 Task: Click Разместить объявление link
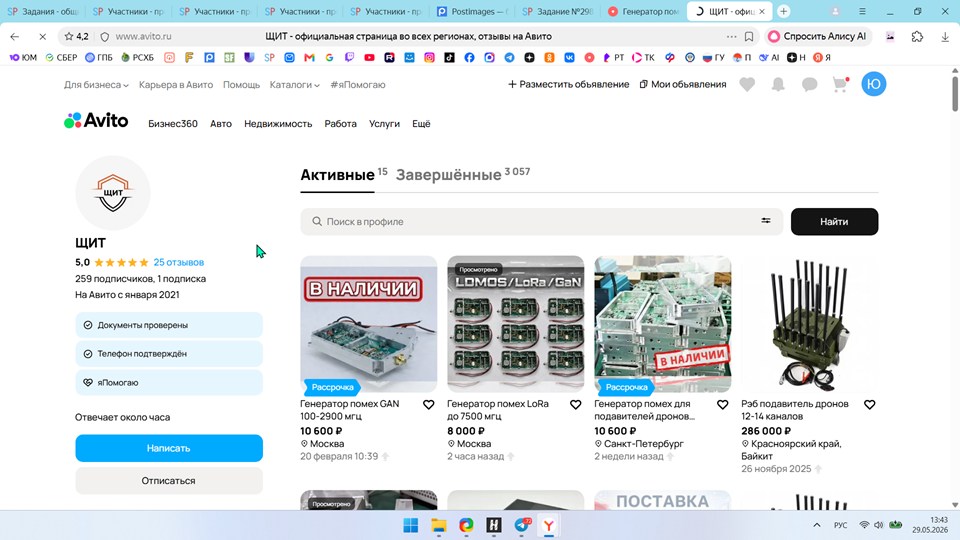(569, 84)
